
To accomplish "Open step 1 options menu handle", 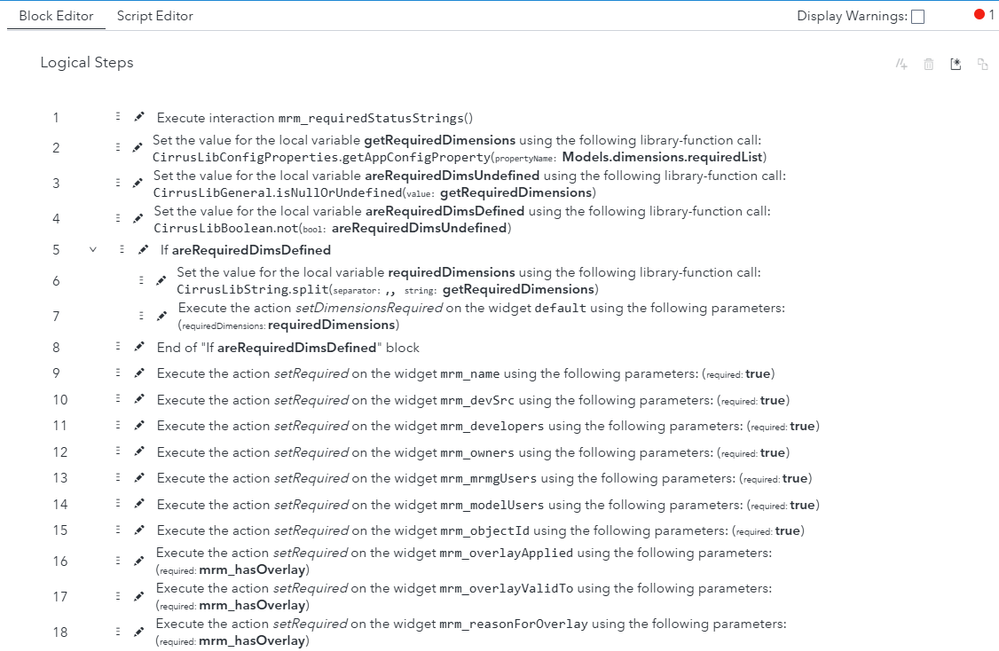I will (x=118, y=116).
